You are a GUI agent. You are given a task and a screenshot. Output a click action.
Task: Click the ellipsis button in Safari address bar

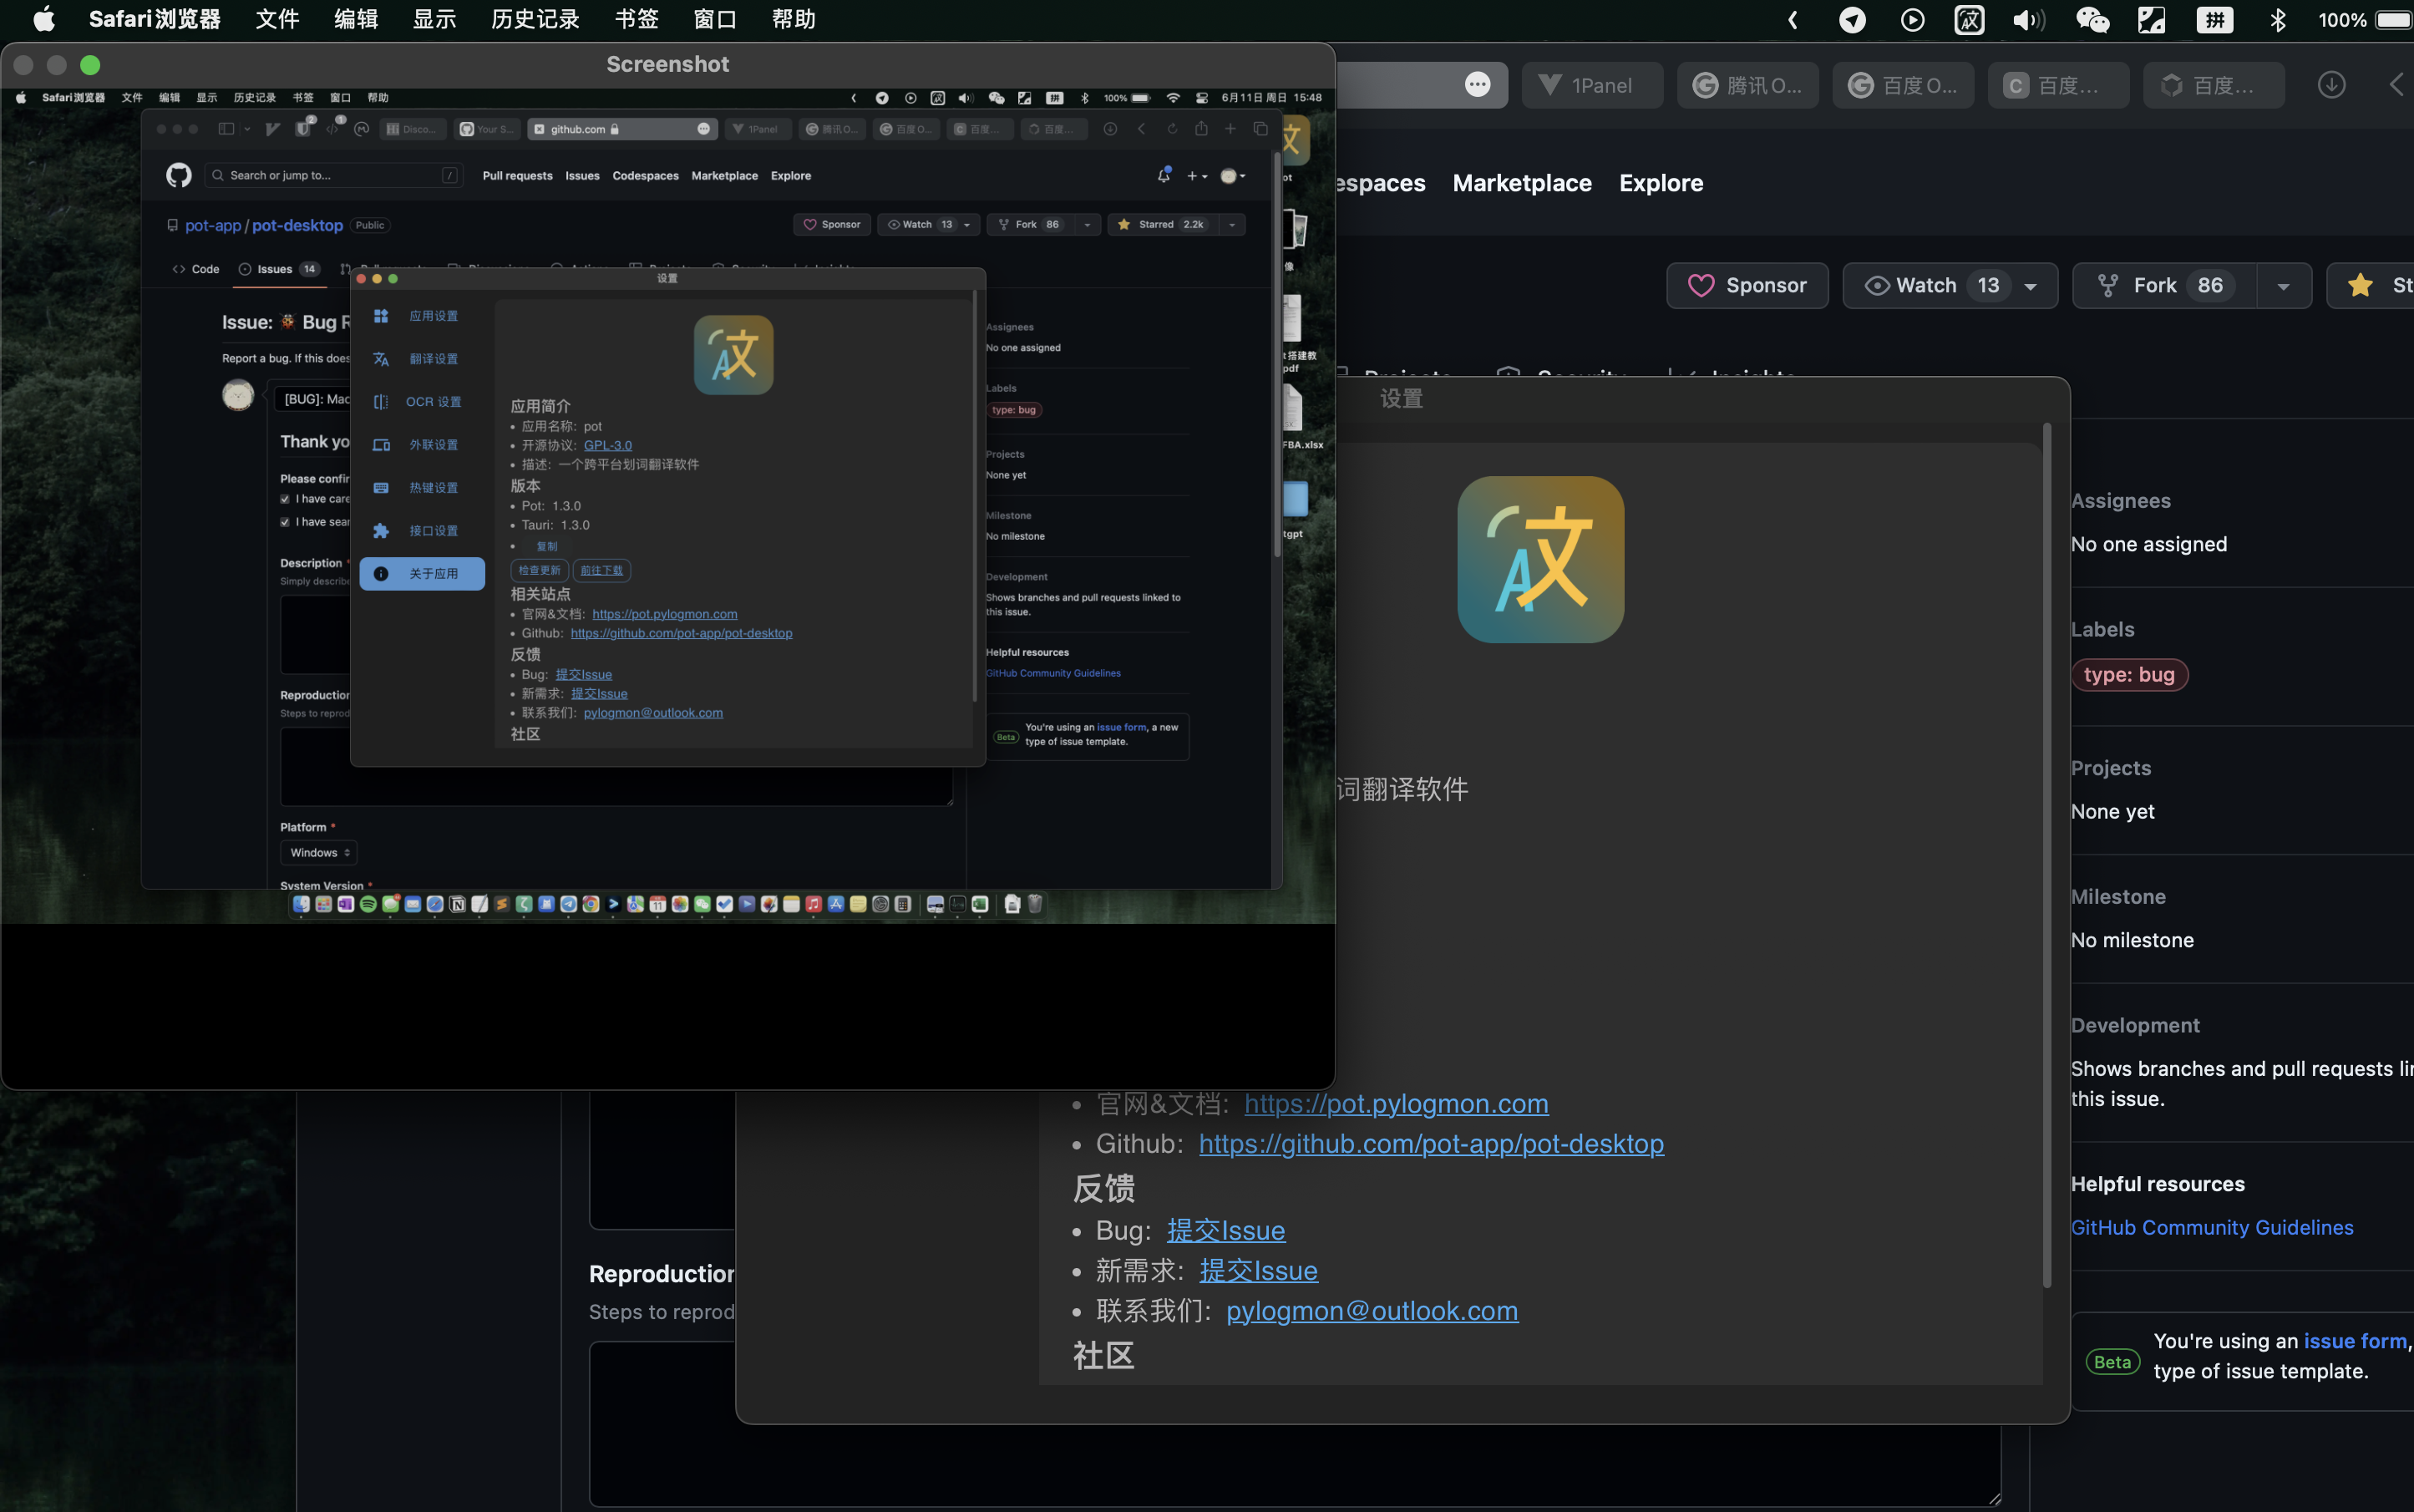(x=1477, y=85)
